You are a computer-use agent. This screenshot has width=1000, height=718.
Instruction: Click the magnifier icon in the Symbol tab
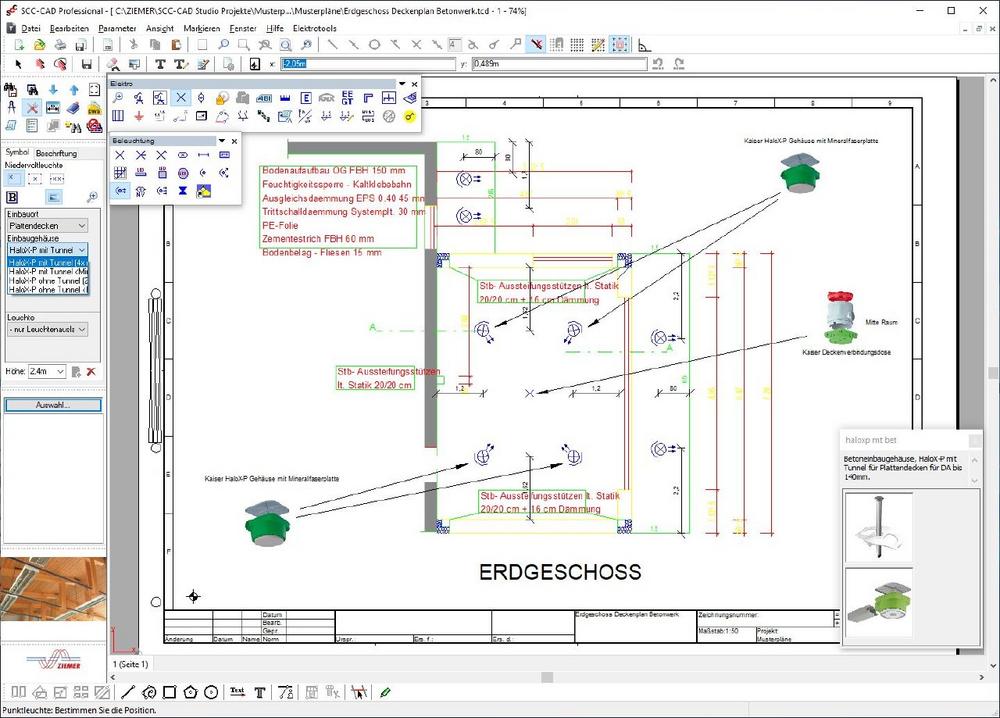point(92,197)
